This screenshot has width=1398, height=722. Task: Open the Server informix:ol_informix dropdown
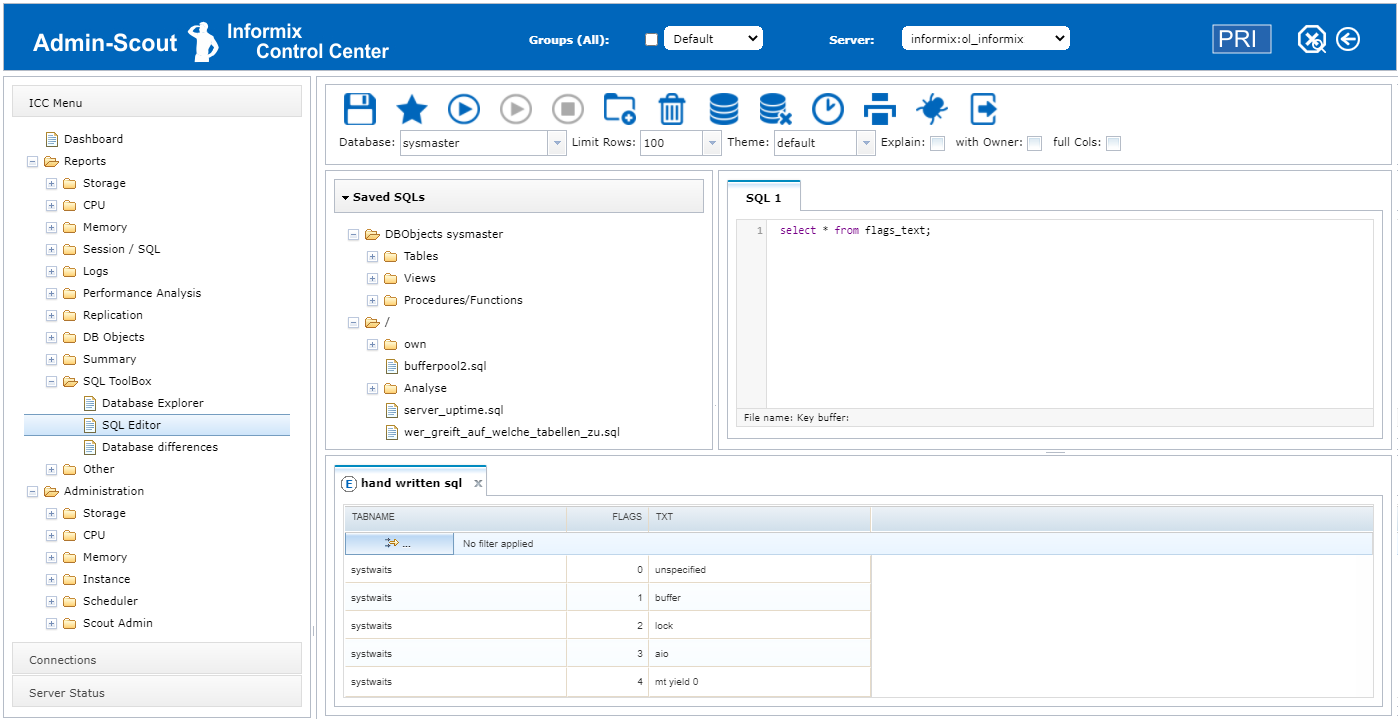tap(985, 39)
